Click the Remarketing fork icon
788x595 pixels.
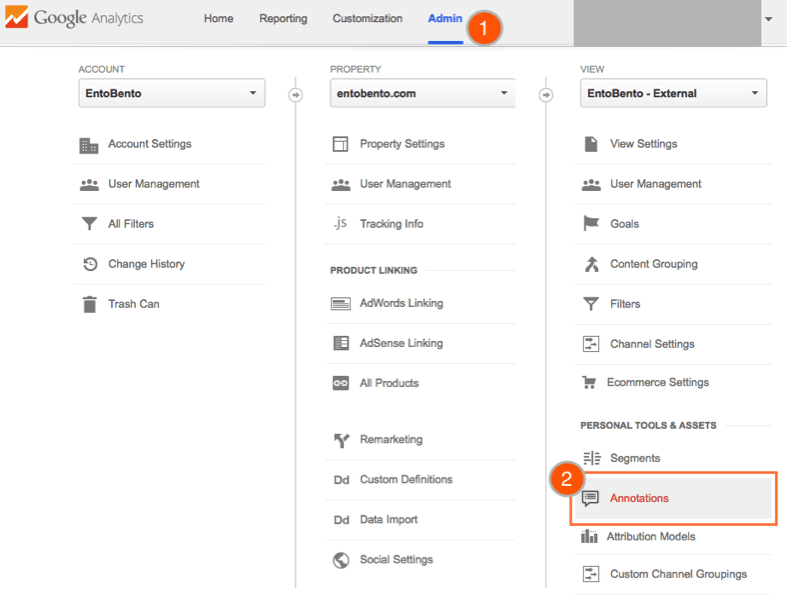[341, 440]
